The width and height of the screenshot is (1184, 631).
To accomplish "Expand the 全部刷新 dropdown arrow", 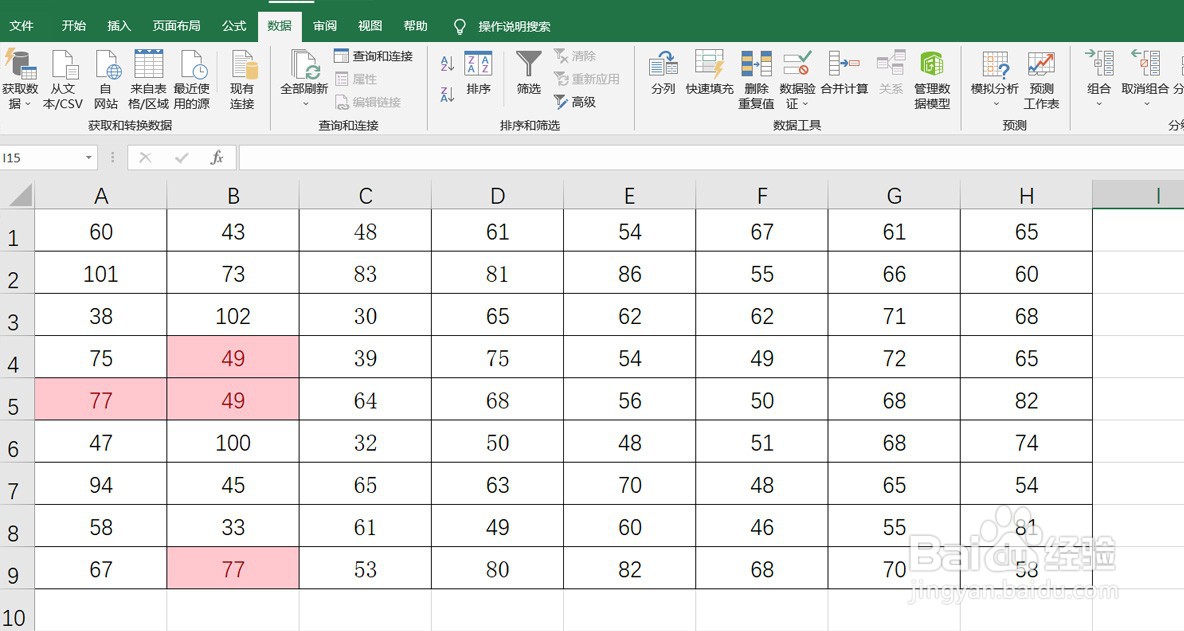I will (x=305, y=104).
